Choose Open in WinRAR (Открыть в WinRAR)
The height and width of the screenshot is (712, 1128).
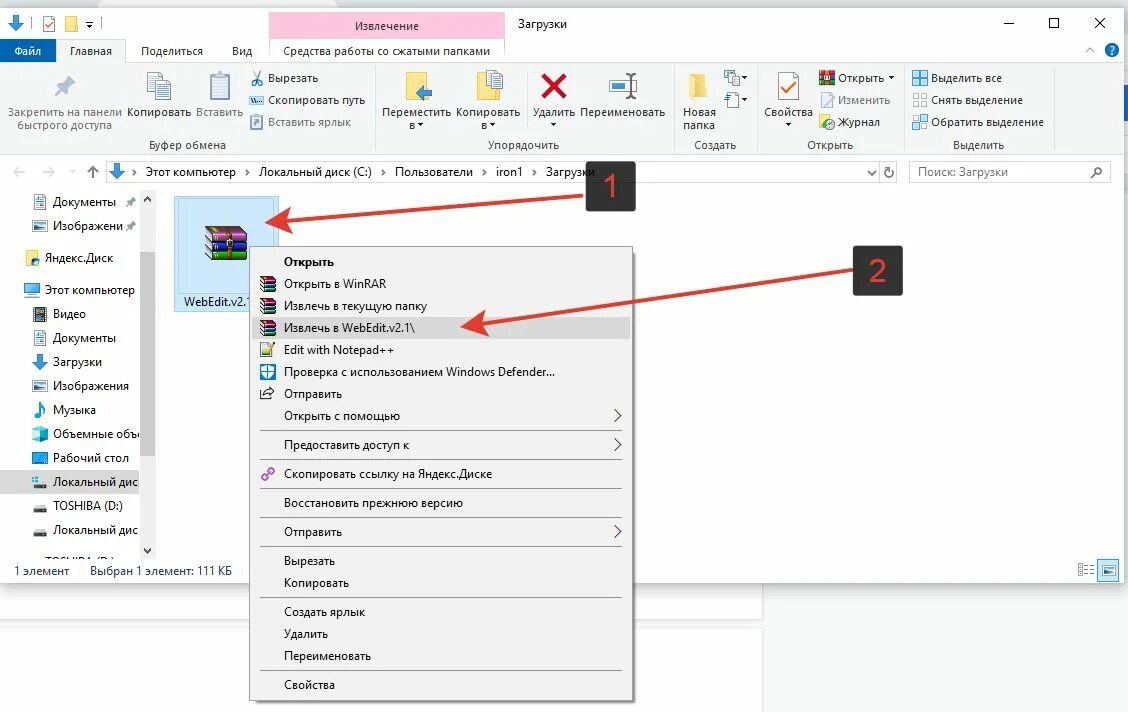(x=440, y=283)
